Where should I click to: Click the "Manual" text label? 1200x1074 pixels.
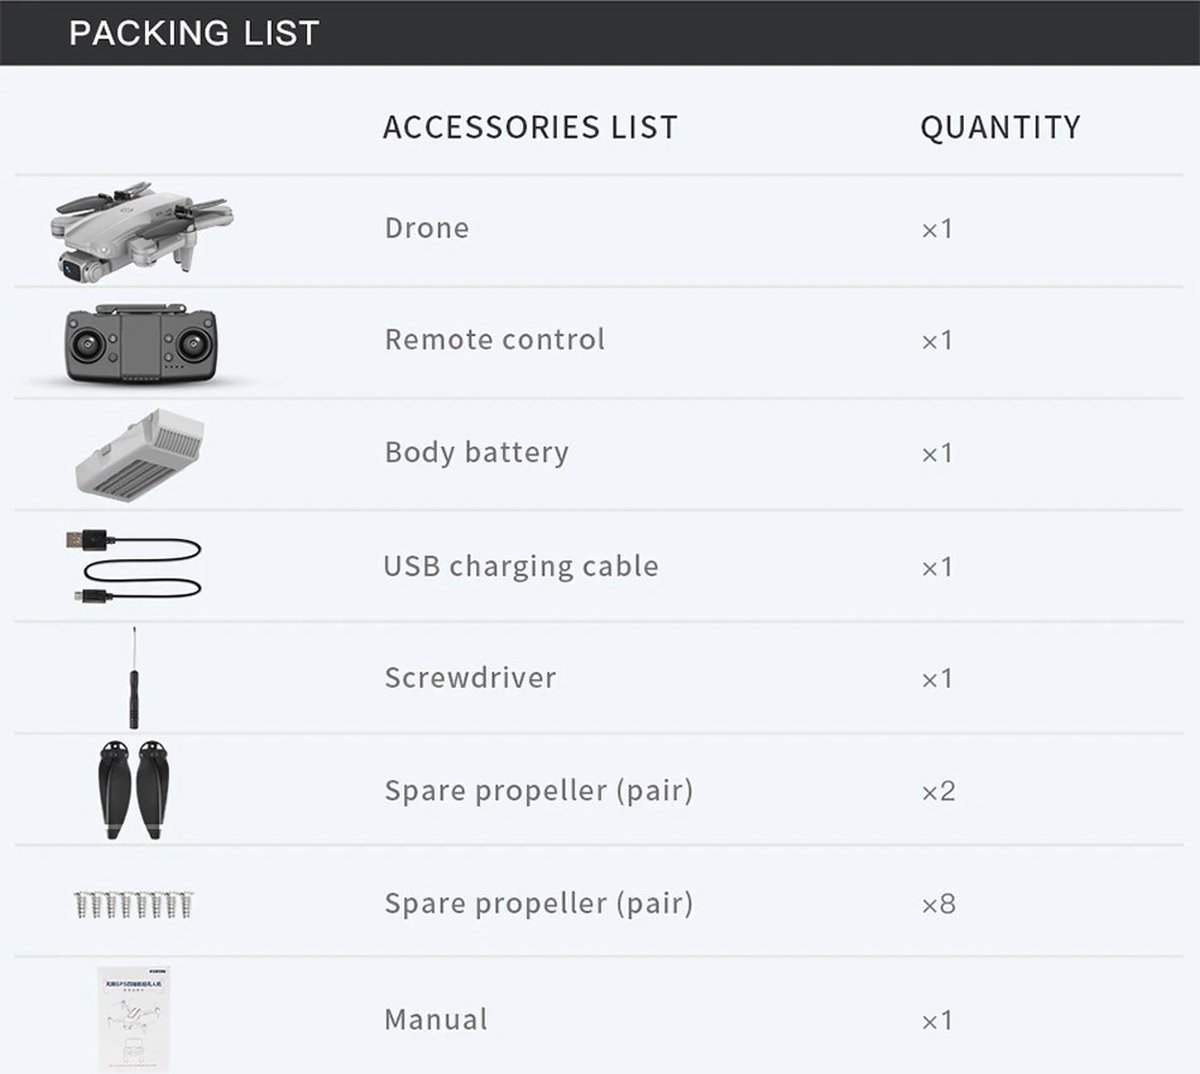point(436,1020)
